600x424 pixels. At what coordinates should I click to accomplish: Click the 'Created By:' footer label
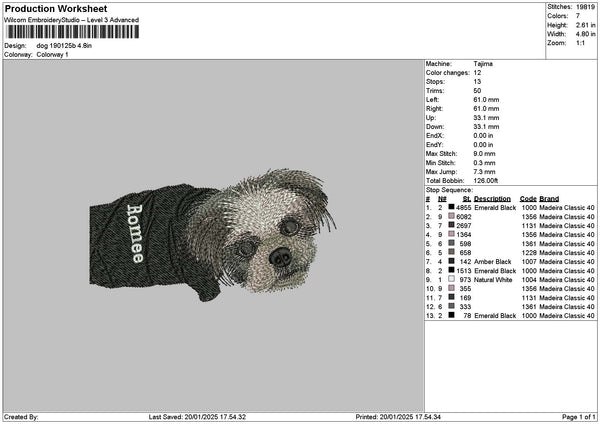(21, 417)
